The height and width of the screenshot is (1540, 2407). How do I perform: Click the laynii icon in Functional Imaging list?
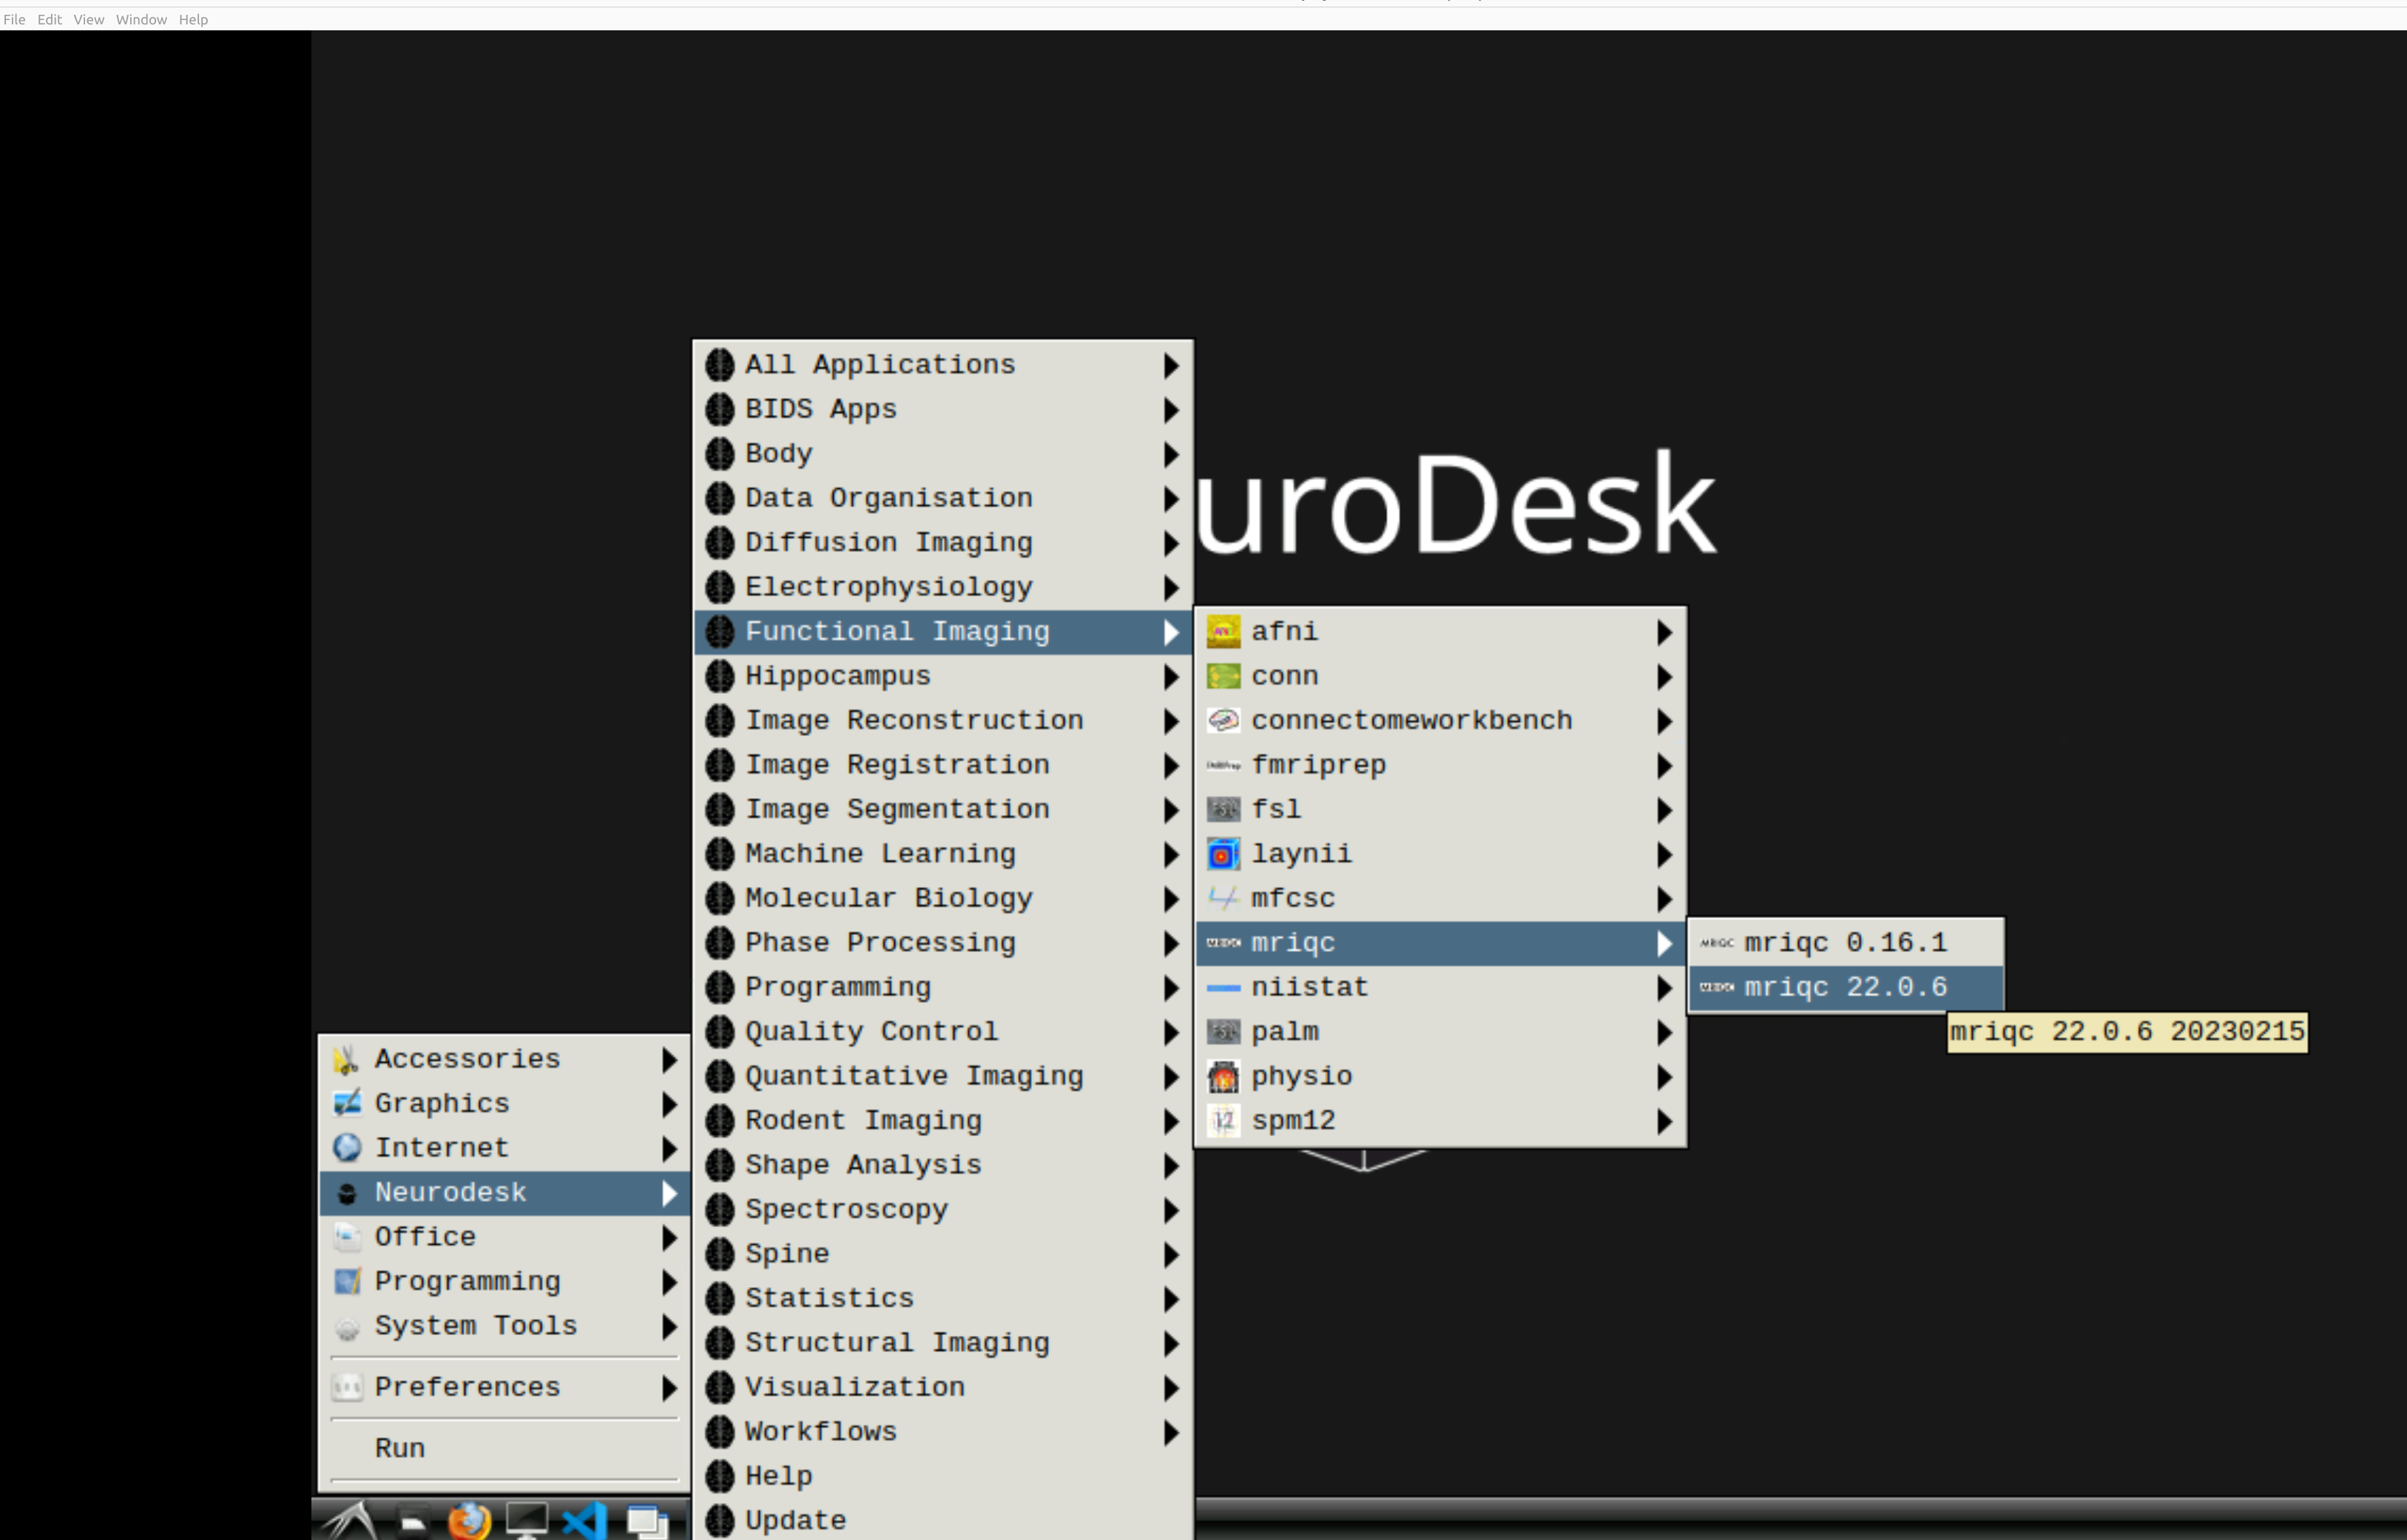[x=1223, y=854]
